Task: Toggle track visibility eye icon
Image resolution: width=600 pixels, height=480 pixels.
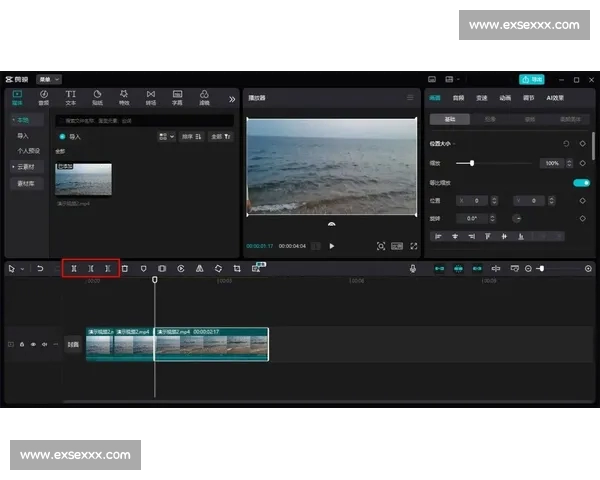Action: [x=33, y=344]
